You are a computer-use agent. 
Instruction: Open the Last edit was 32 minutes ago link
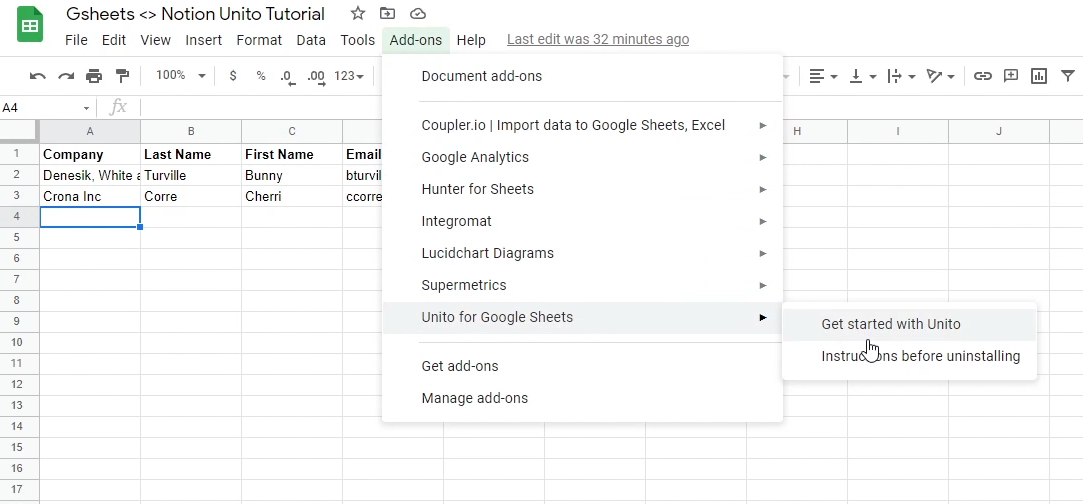coord(597,39)
